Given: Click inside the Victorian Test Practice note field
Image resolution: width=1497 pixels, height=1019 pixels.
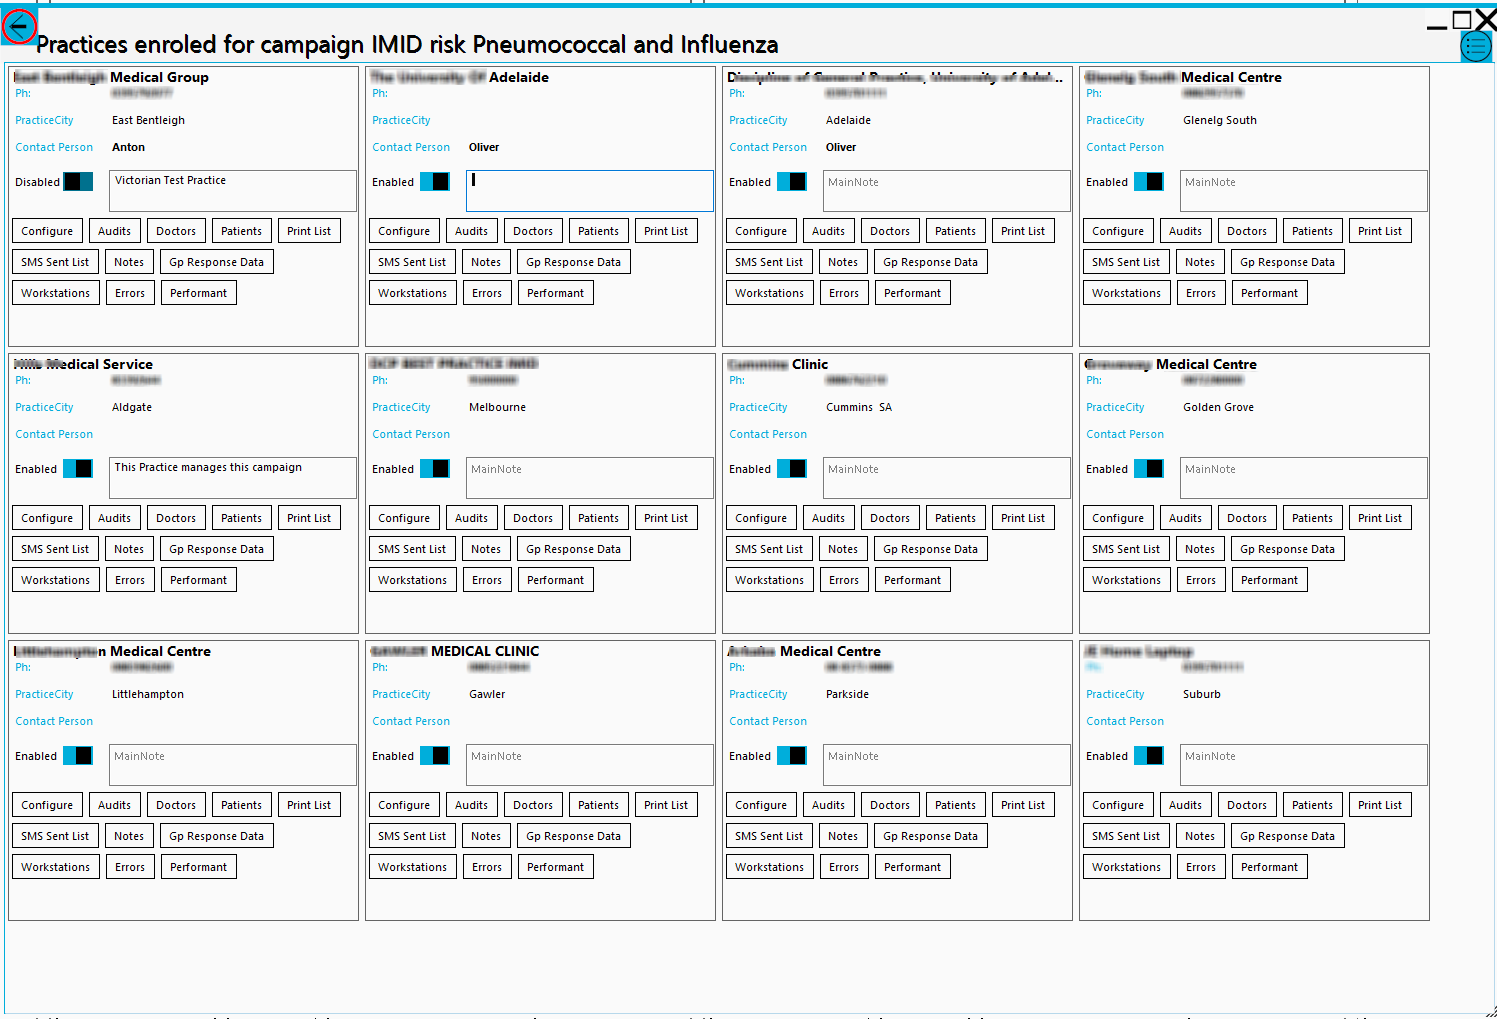Looking at the screenshot, I should click(x=232, y=191).
